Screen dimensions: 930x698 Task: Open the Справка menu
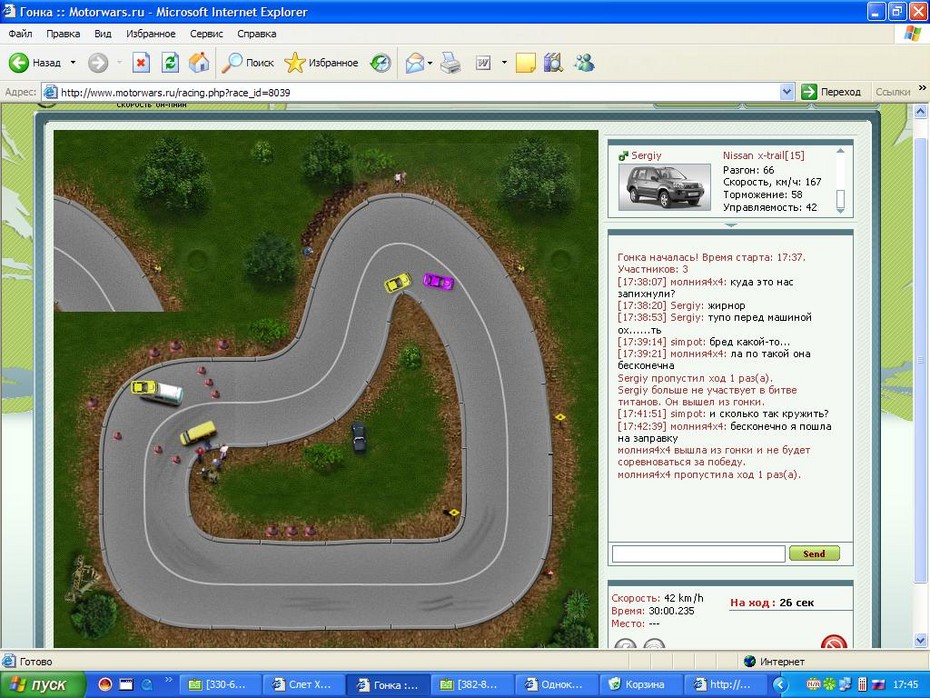click(x=257, y=34)
